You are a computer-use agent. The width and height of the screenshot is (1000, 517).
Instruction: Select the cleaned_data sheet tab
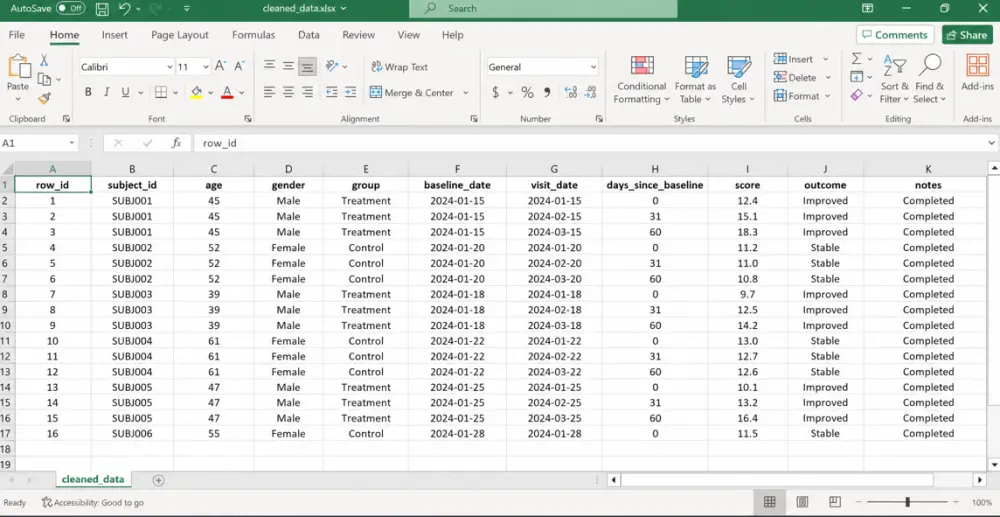pos(93,479)
